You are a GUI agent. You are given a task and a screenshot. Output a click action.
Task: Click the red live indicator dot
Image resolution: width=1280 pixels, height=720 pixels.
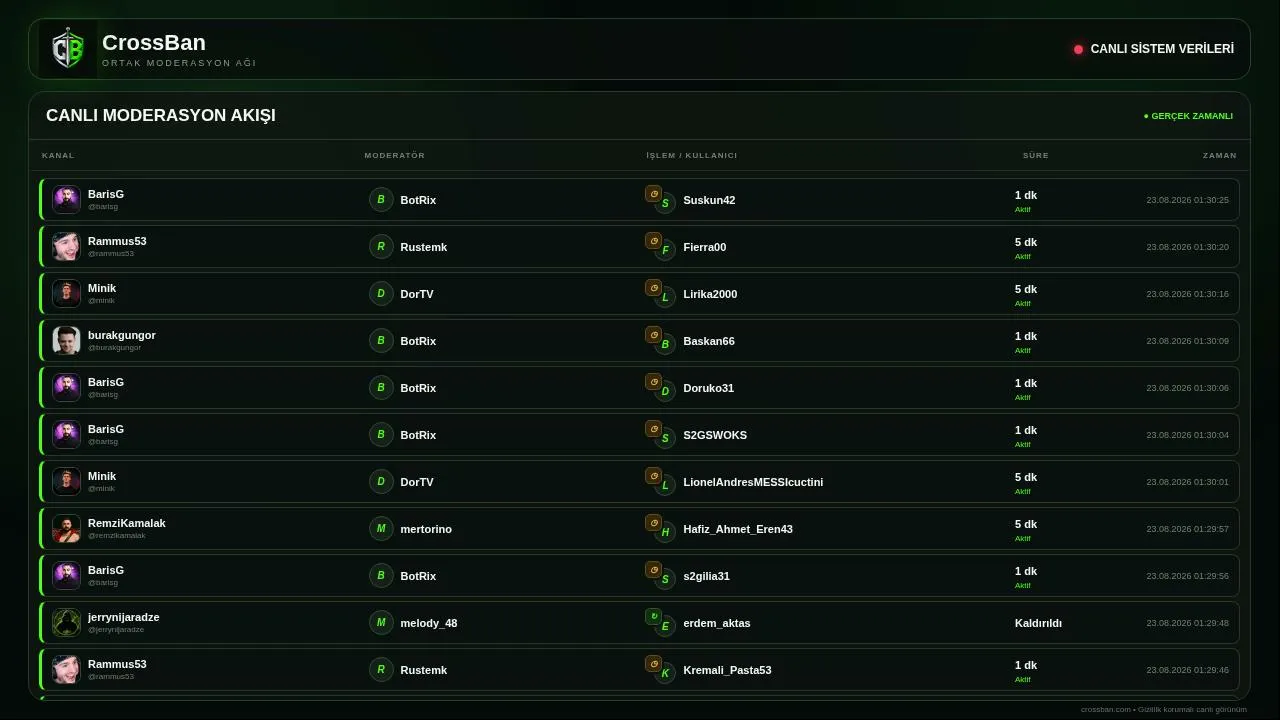pyautogui.click(x=1078, y=49)
